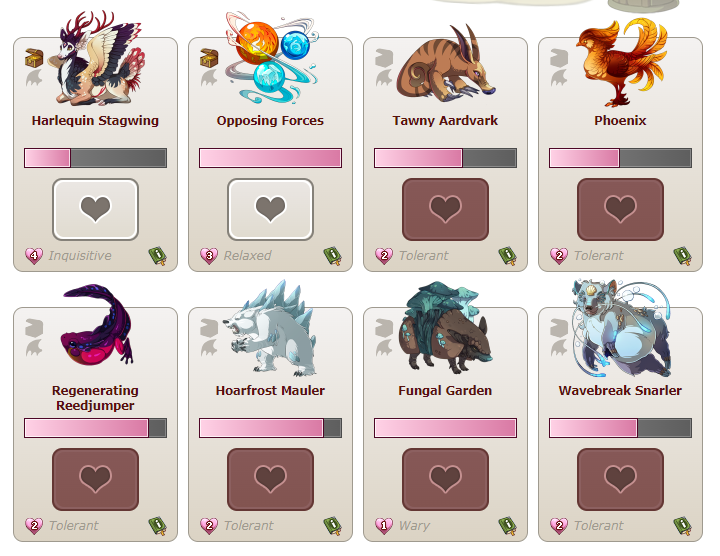Open Opposing Forces green info book
This screenshot has height=556, width=720.
[332, 256]
